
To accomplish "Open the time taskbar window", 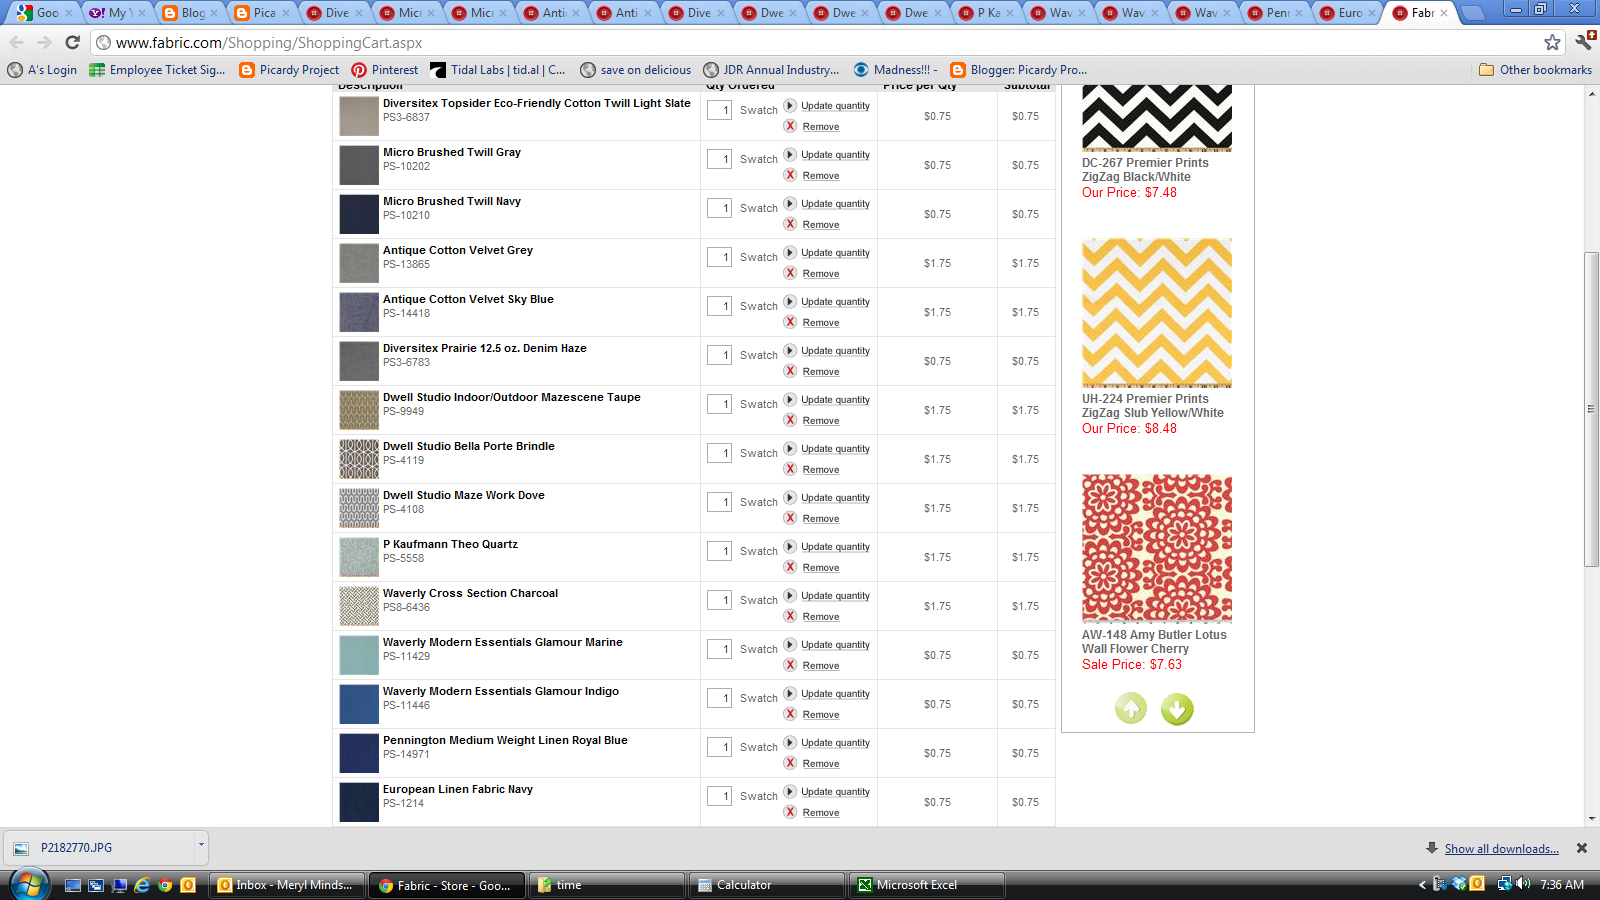I will point(607,885).
